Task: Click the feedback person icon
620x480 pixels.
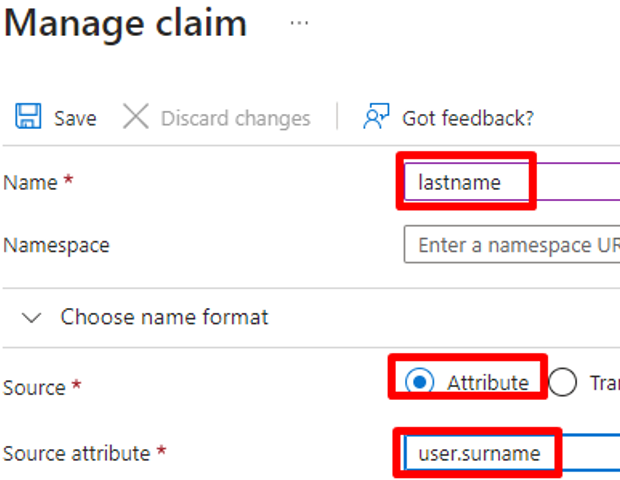Action: (376, 117)
